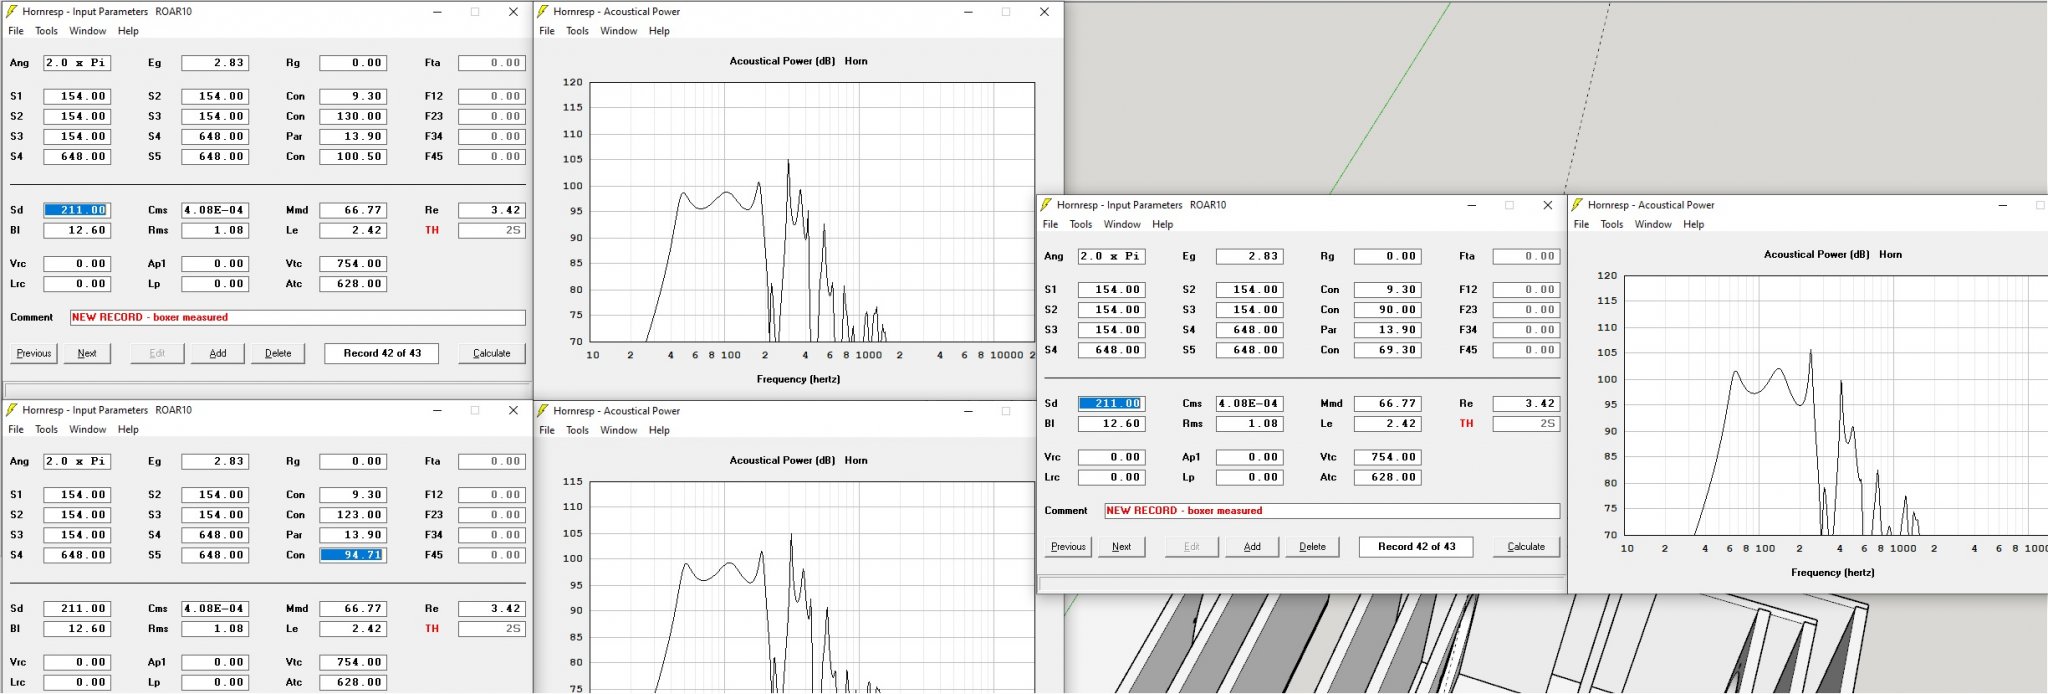
Task: Click Record 42 of 43 in Con 90.00 window
Action: (1416, 547)
